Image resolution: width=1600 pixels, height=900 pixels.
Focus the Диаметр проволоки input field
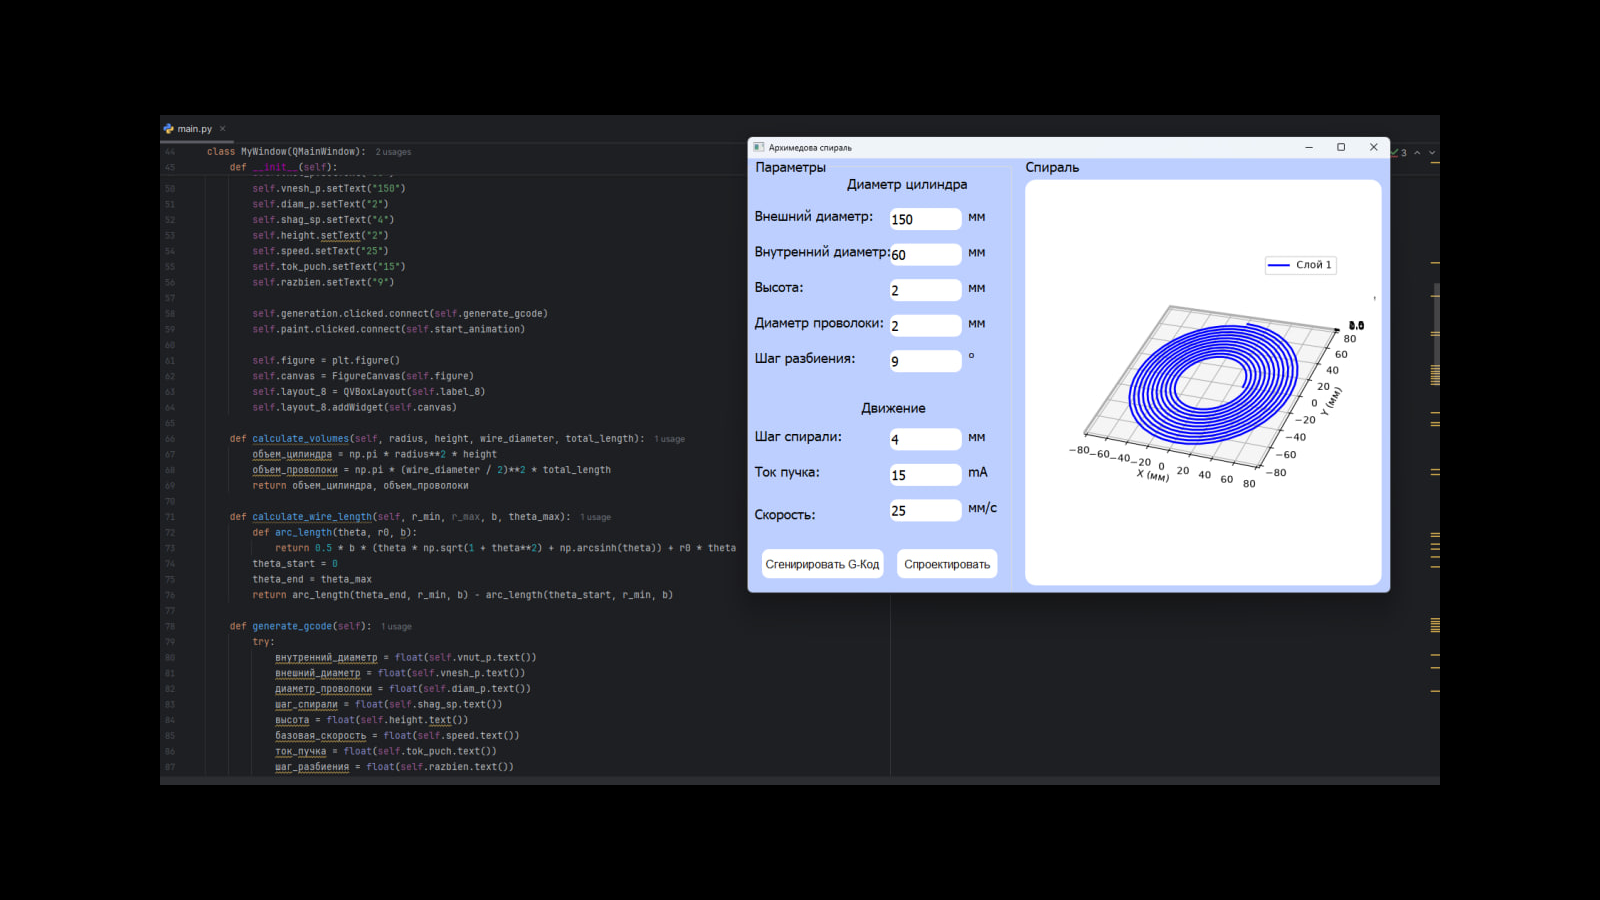click(x=925, y=325)
